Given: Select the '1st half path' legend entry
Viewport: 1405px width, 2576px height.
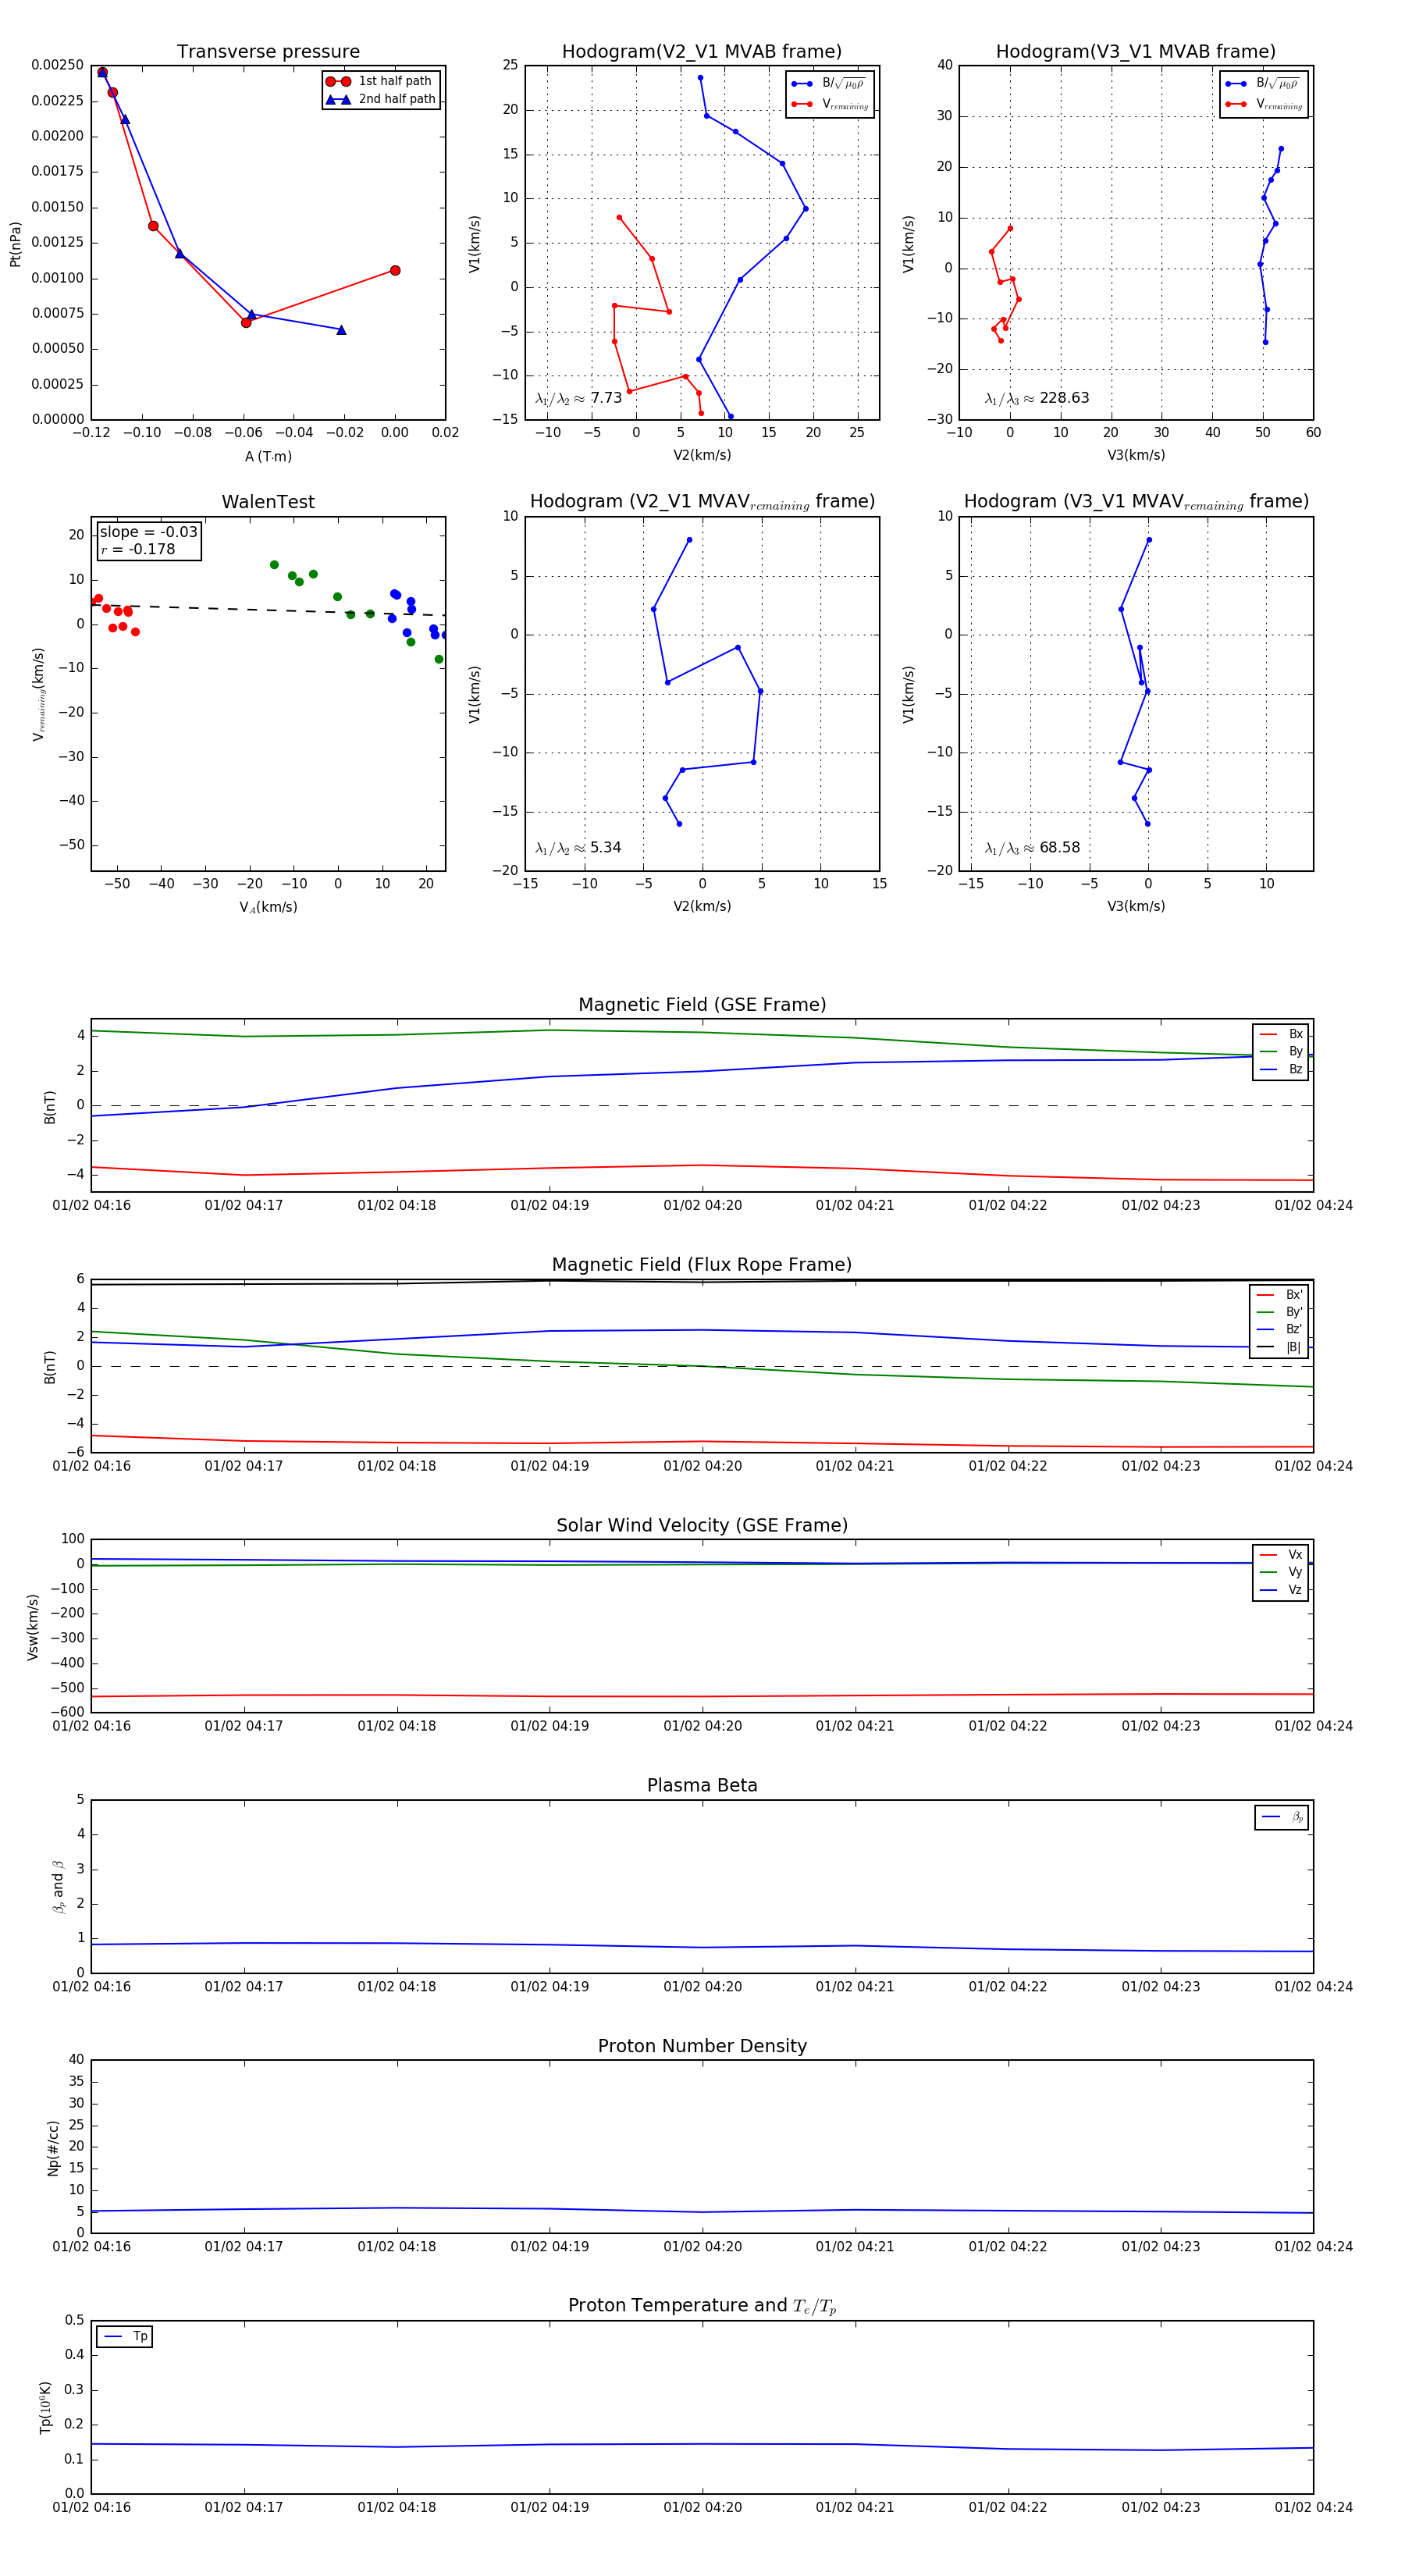Looking at the screenshot, I should coord(382,81).
